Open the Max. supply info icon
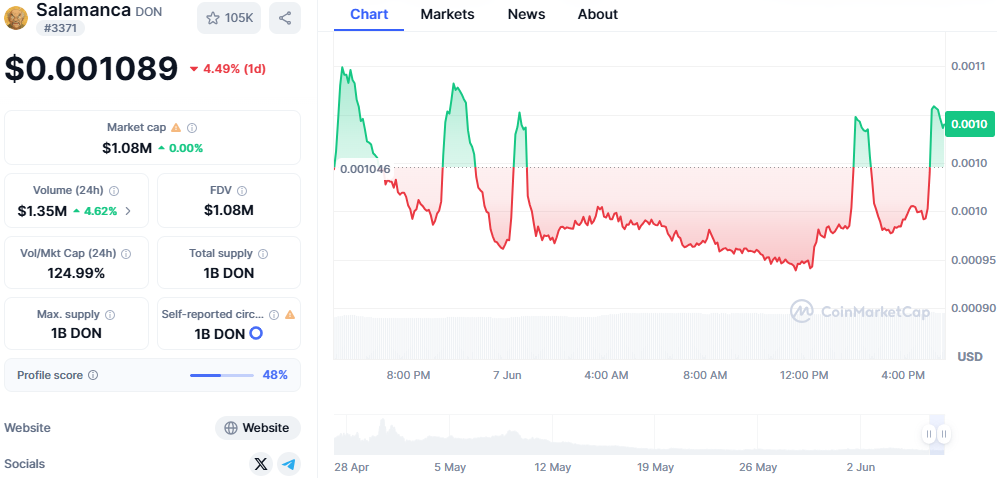This screenshot has width=997, height=478. 110,315
